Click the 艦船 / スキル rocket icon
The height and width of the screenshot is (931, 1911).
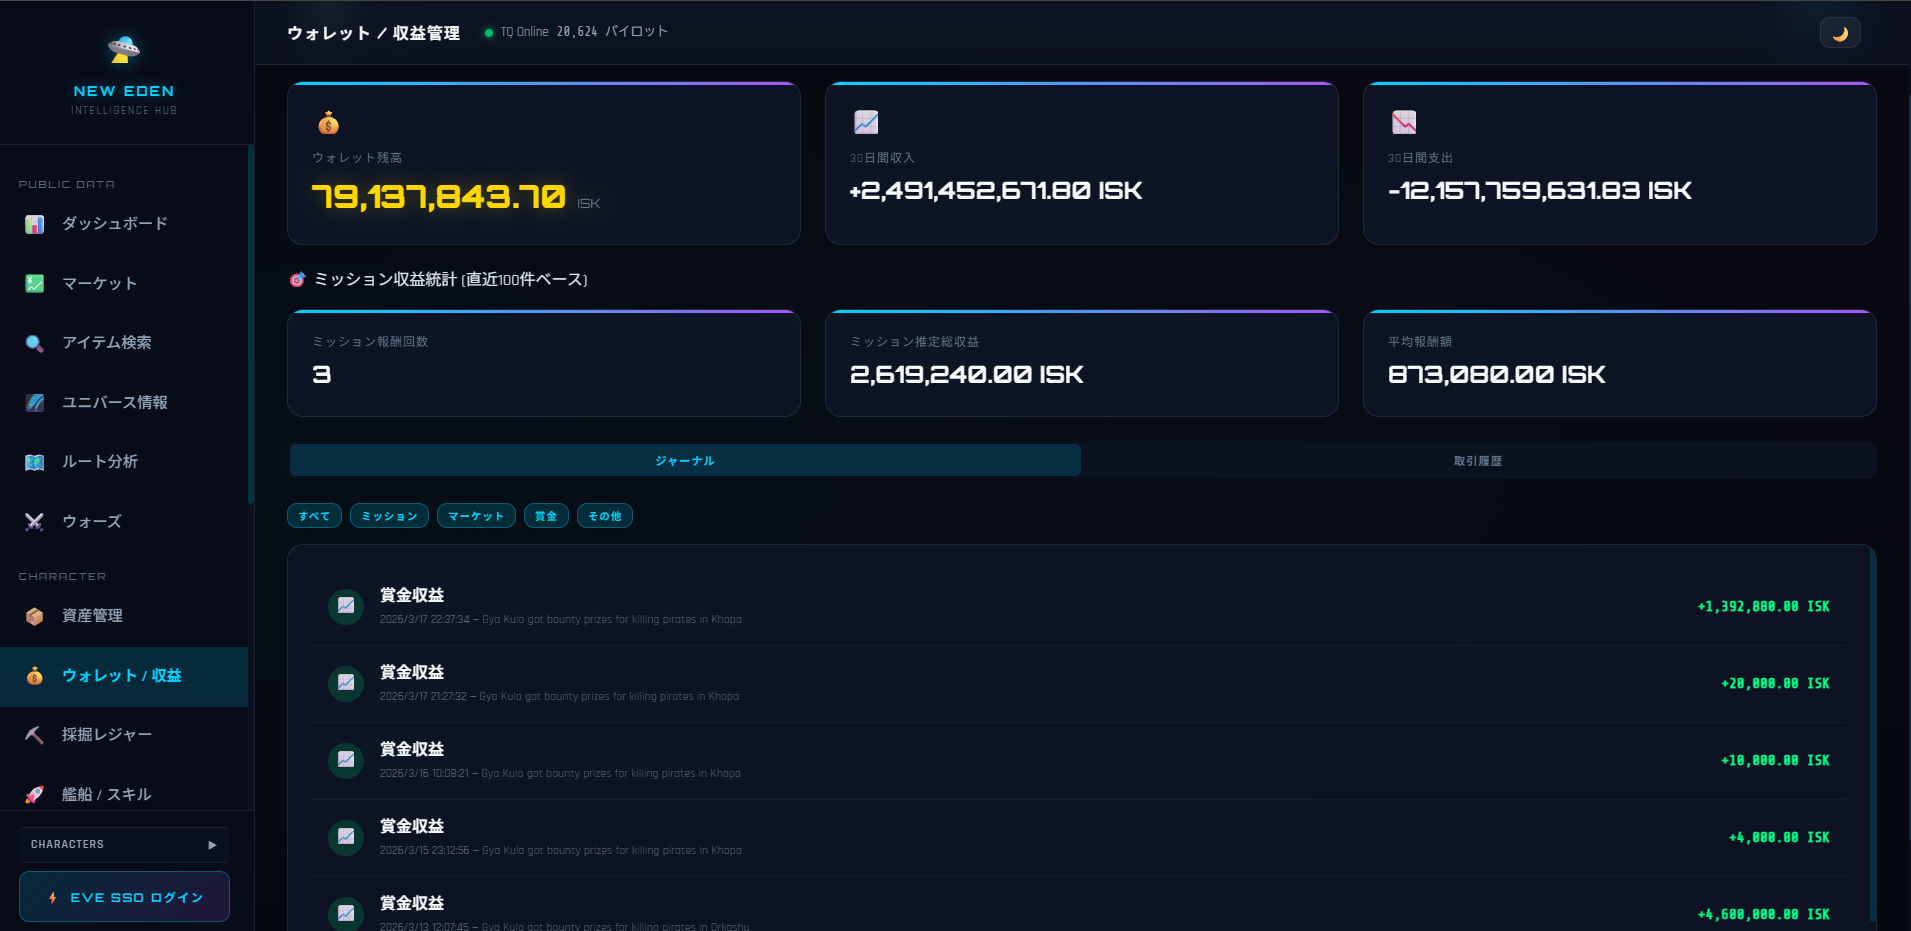(x=35, y=795)
